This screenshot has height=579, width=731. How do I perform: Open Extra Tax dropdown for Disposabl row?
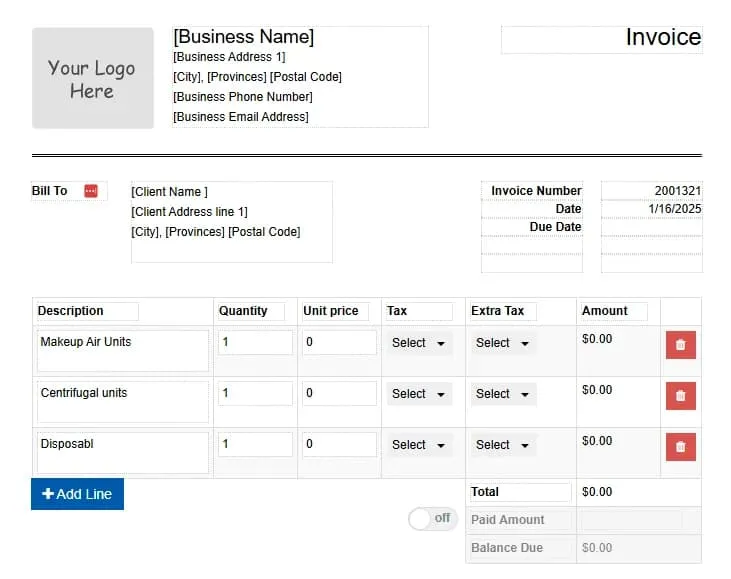click(503, 445)
